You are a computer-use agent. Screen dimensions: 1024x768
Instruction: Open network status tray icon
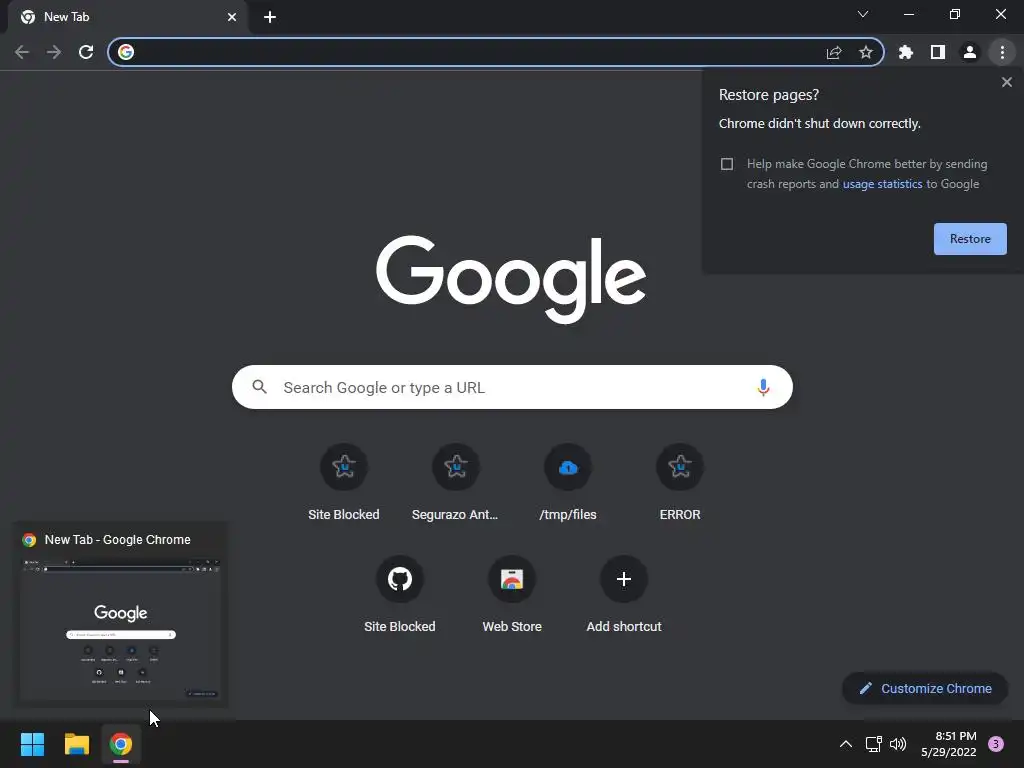pyautogui.click(x=873, y=744)
